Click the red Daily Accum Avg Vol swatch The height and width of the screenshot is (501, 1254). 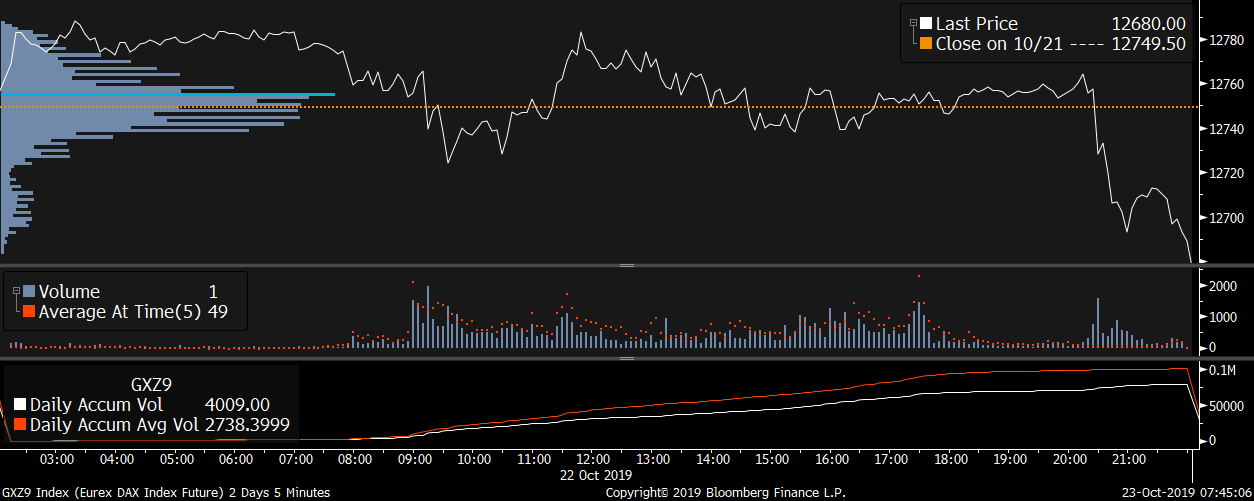[19, 425]
